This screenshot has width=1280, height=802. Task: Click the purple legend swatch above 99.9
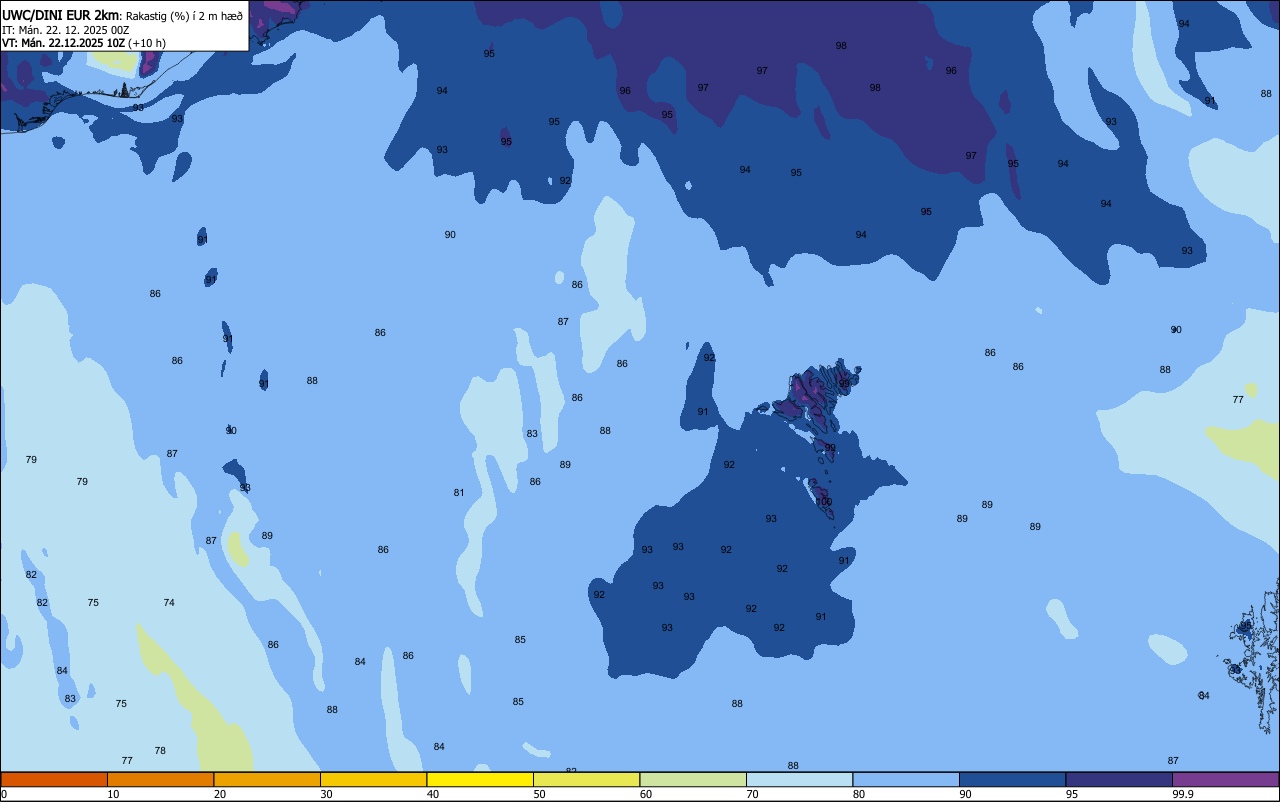(1225, 779)
